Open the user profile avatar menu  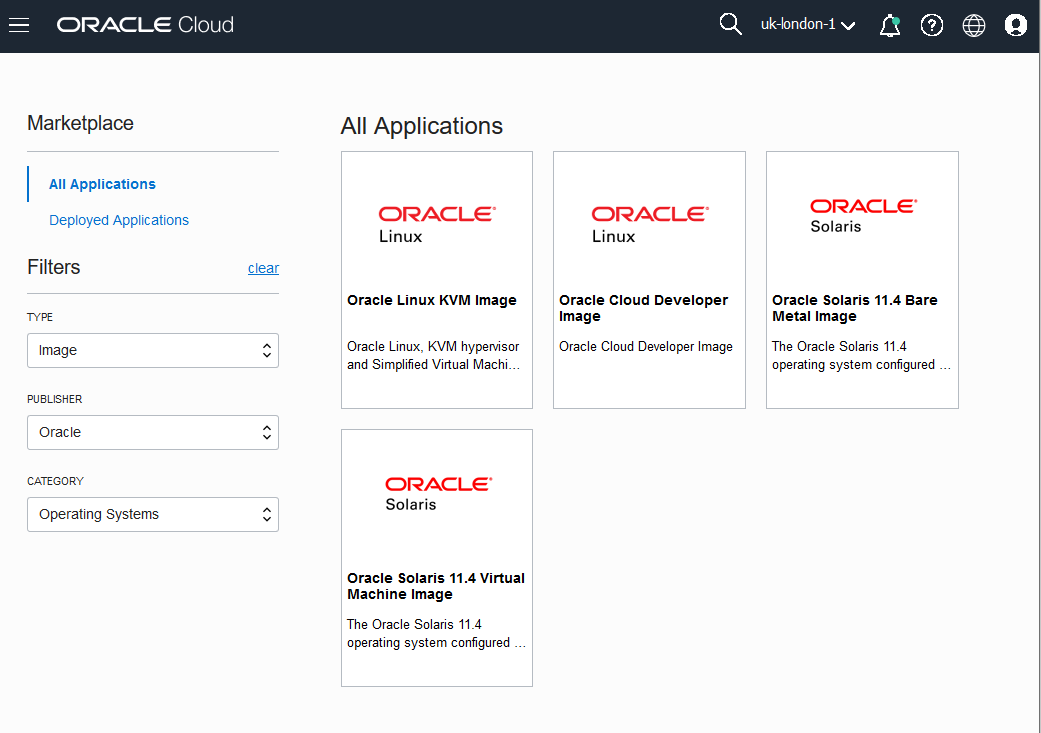click(x=1016, y=26)
